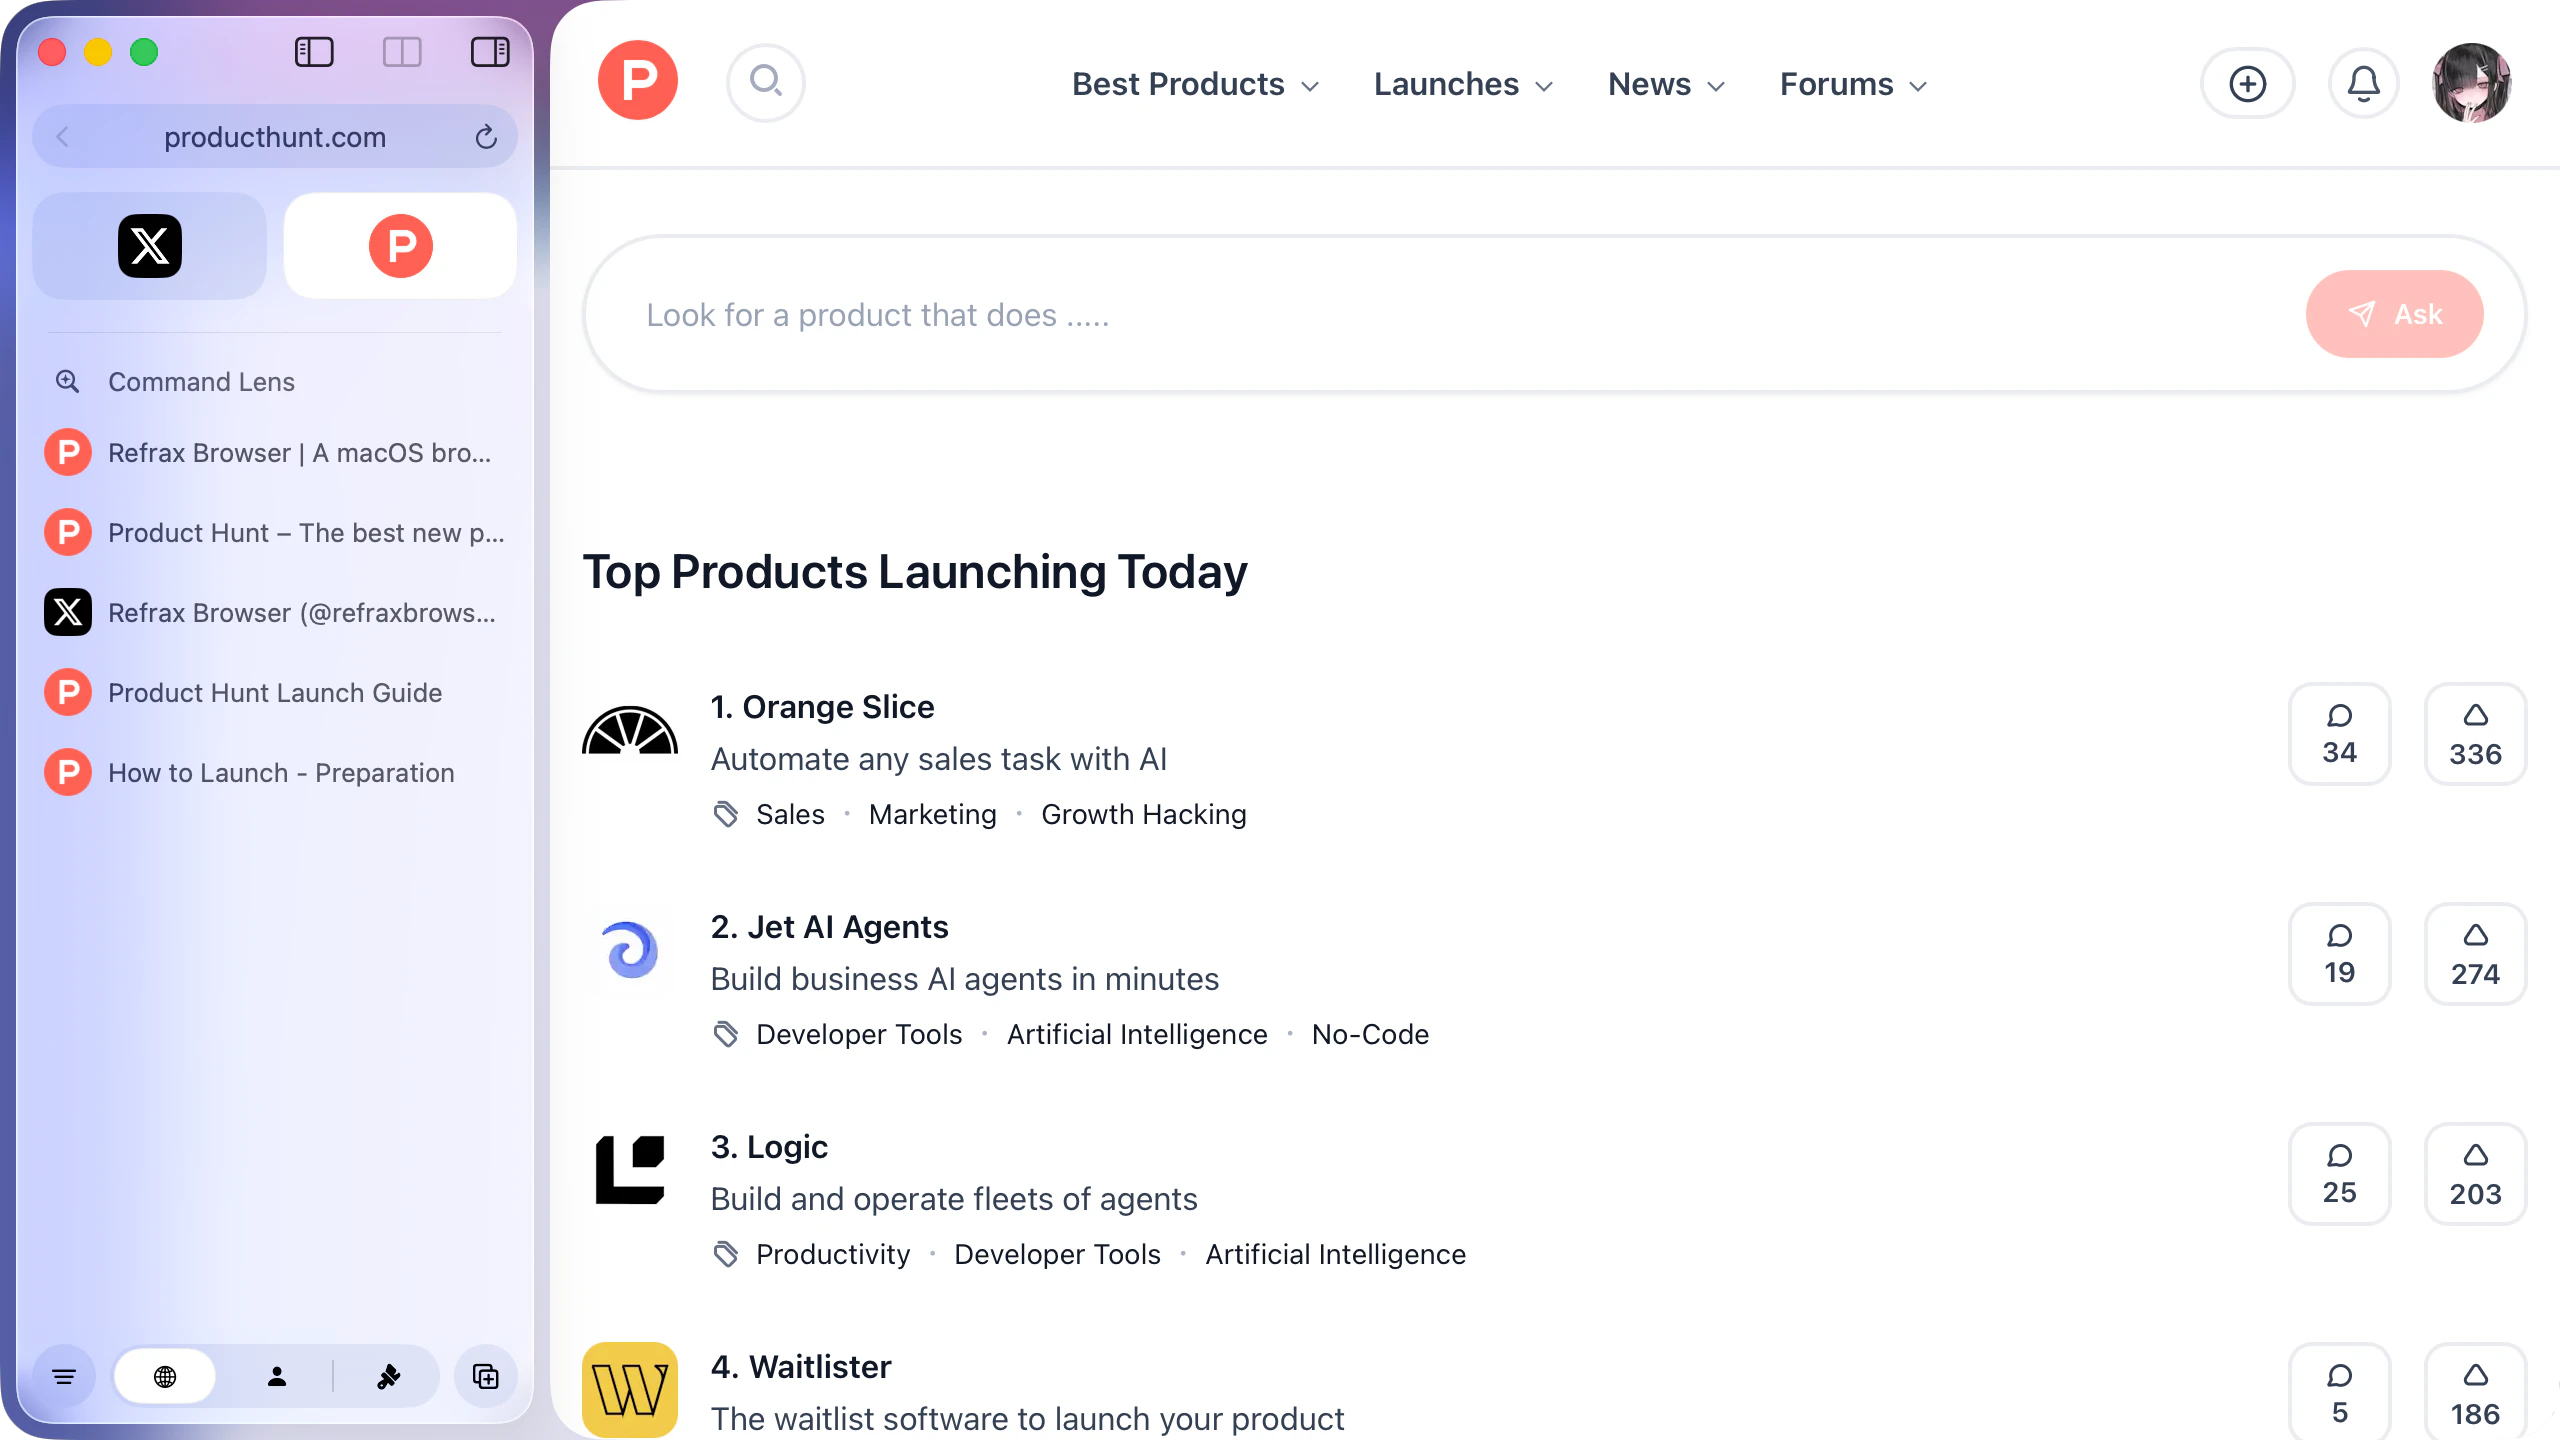Open the Waitlister logo thumbnail

[630, 1390]
